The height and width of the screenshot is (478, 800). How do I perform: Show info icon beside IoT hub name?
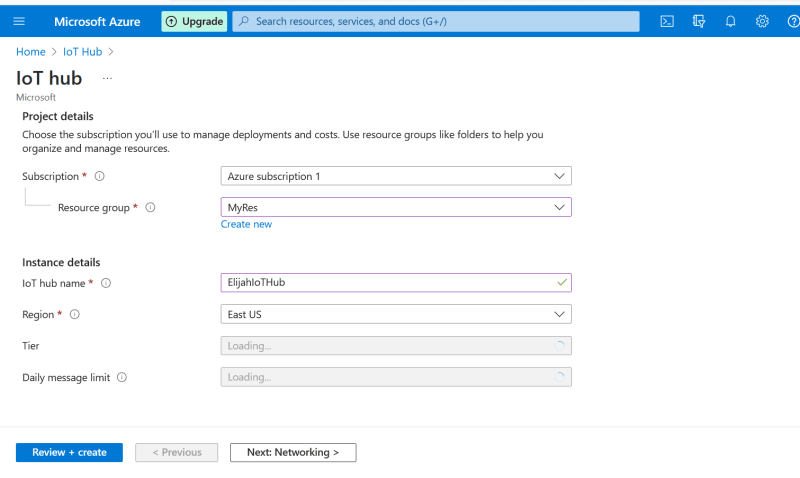(x=106, y=283)
